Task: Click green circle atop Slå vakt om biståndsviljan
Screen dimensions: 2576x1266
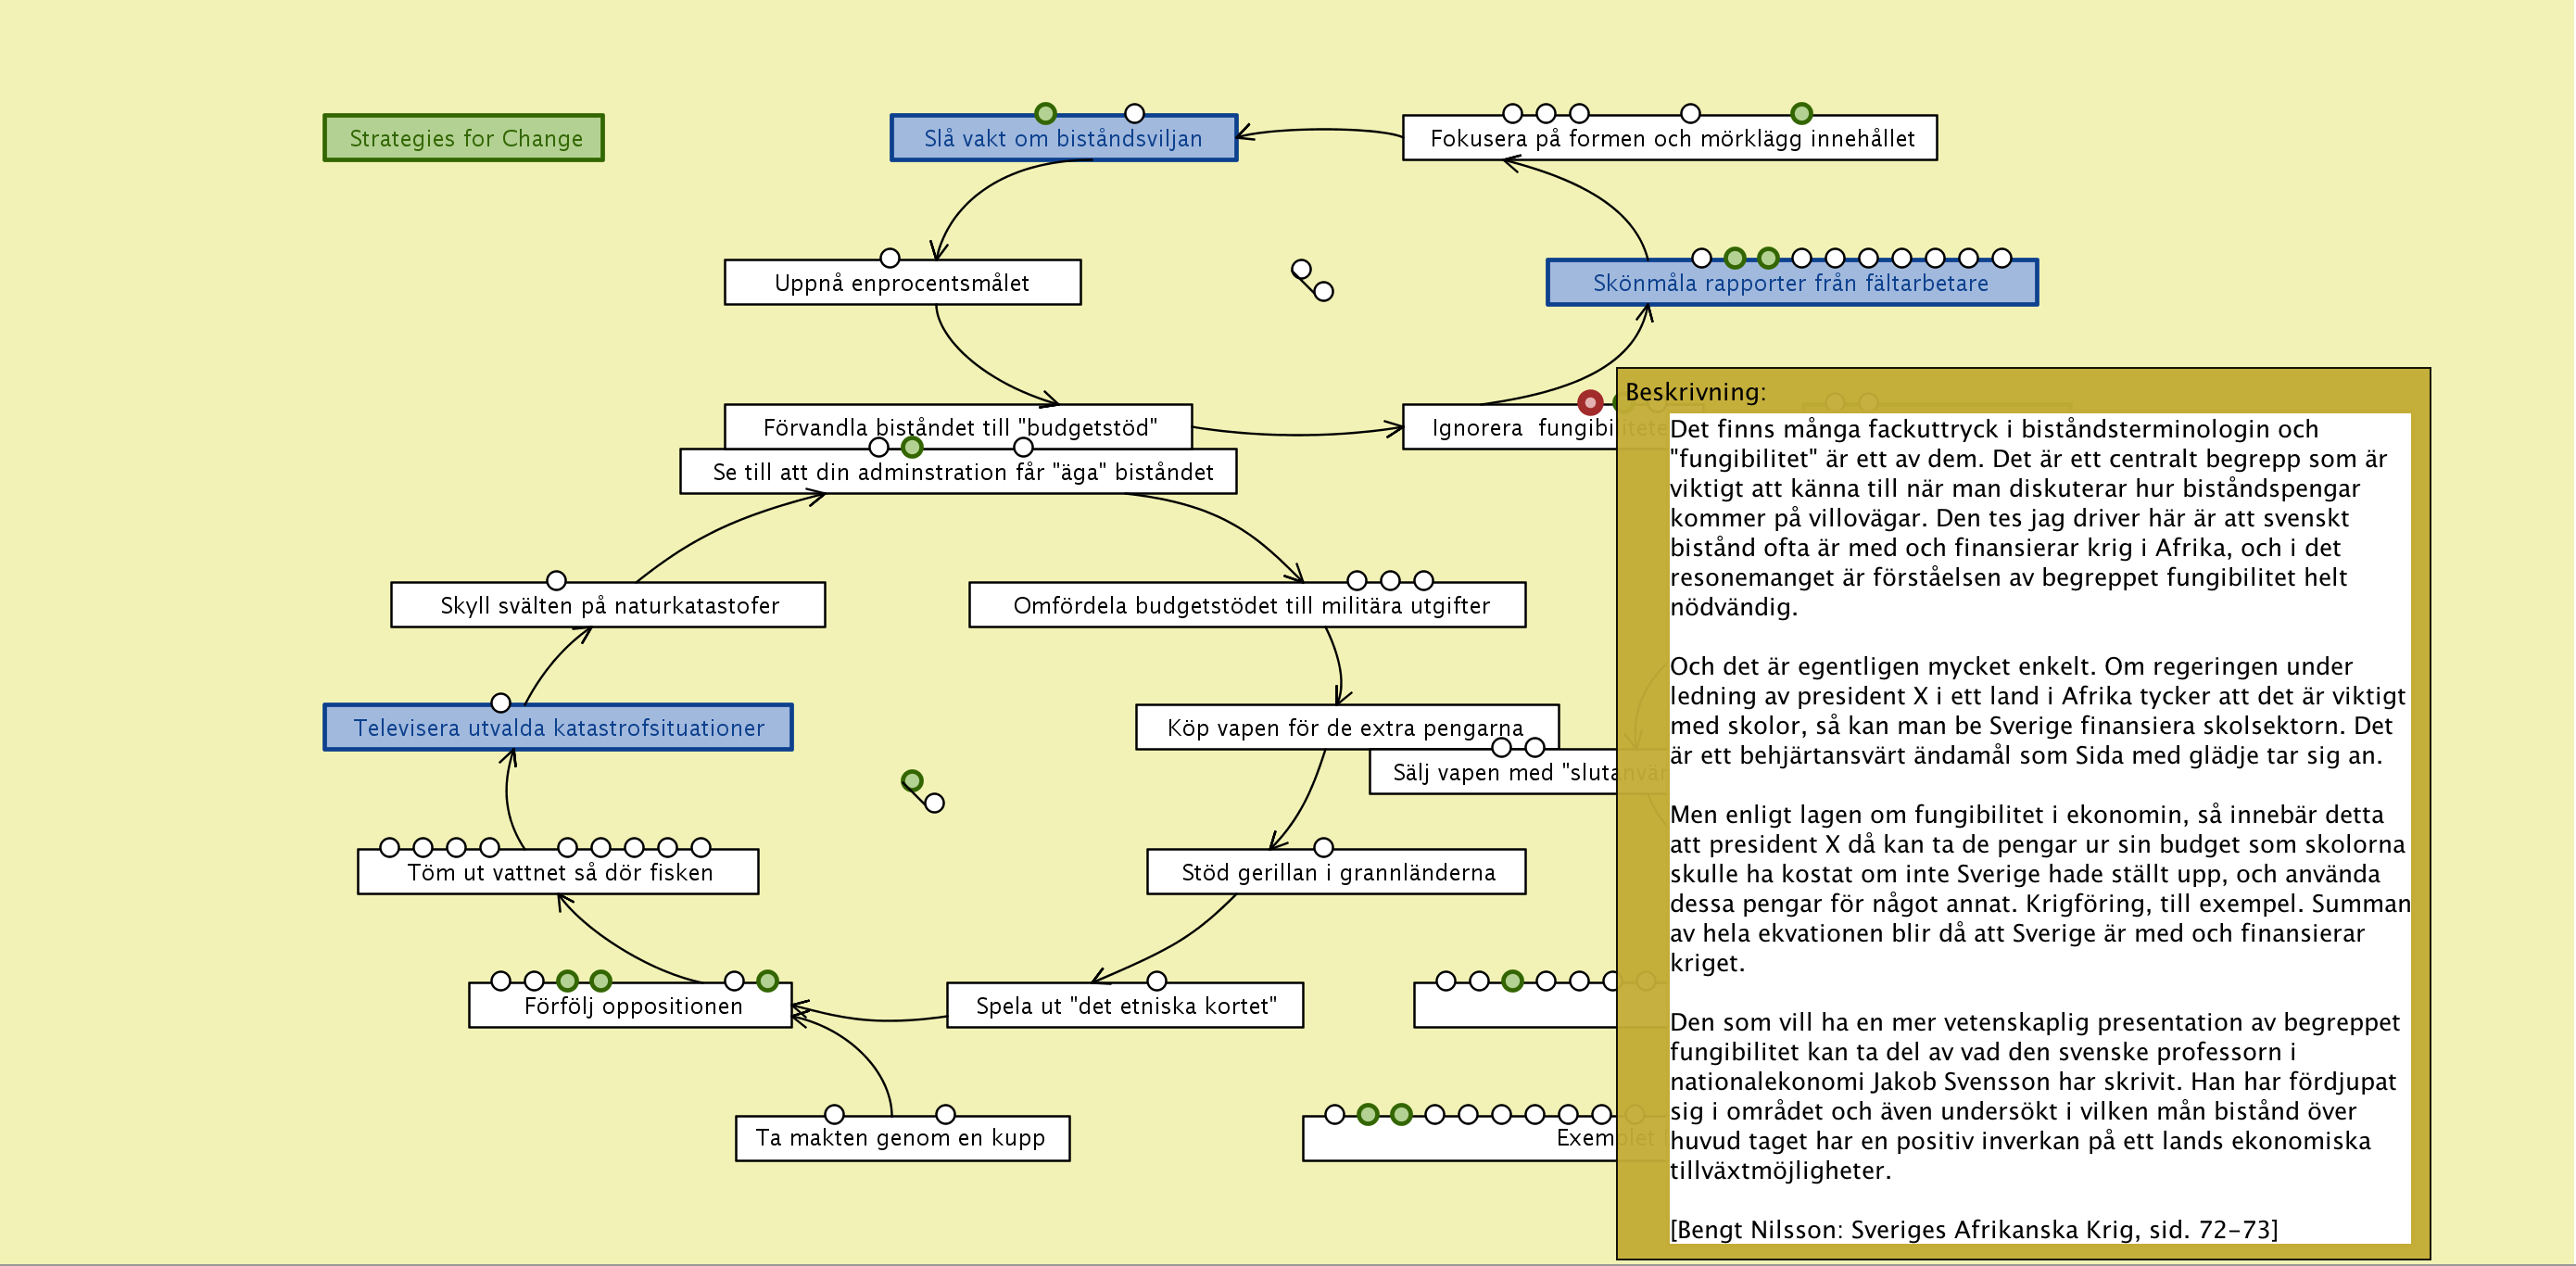Action: (1045, 113)
